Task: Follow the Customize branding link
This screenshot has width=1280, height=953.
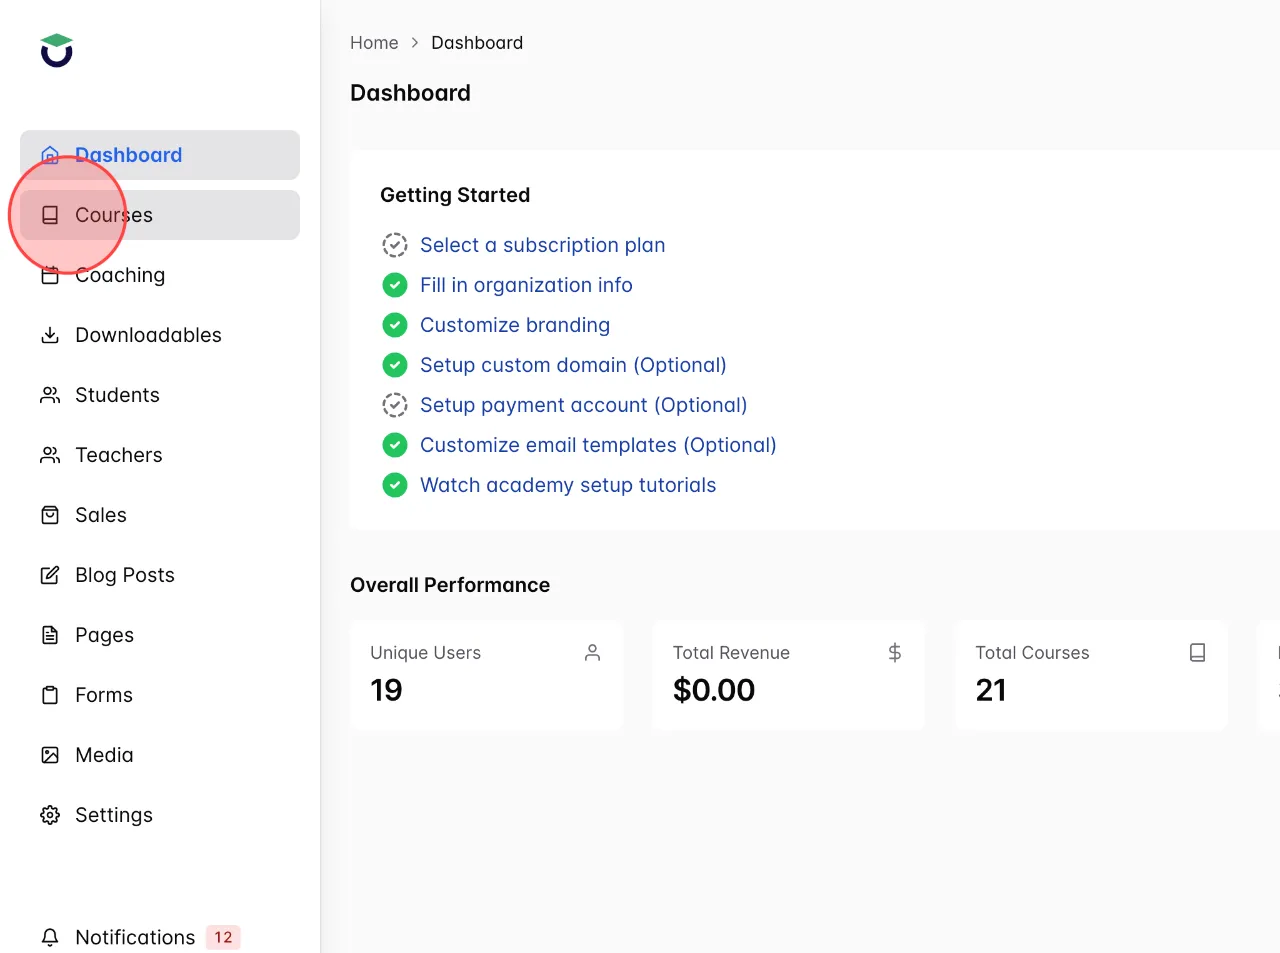Action: point(515,325)
